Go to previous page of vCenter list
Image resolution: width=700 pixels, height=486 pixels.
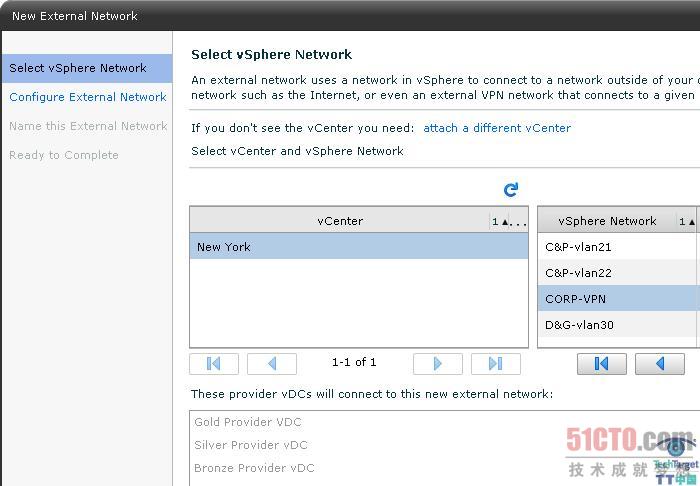[272, 364]
